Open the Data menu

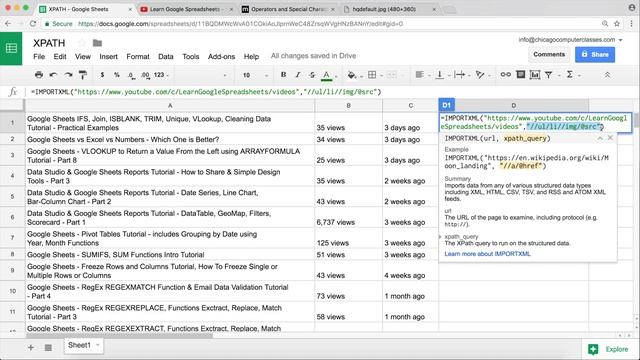pyautogui.click(x=165, y=57)
